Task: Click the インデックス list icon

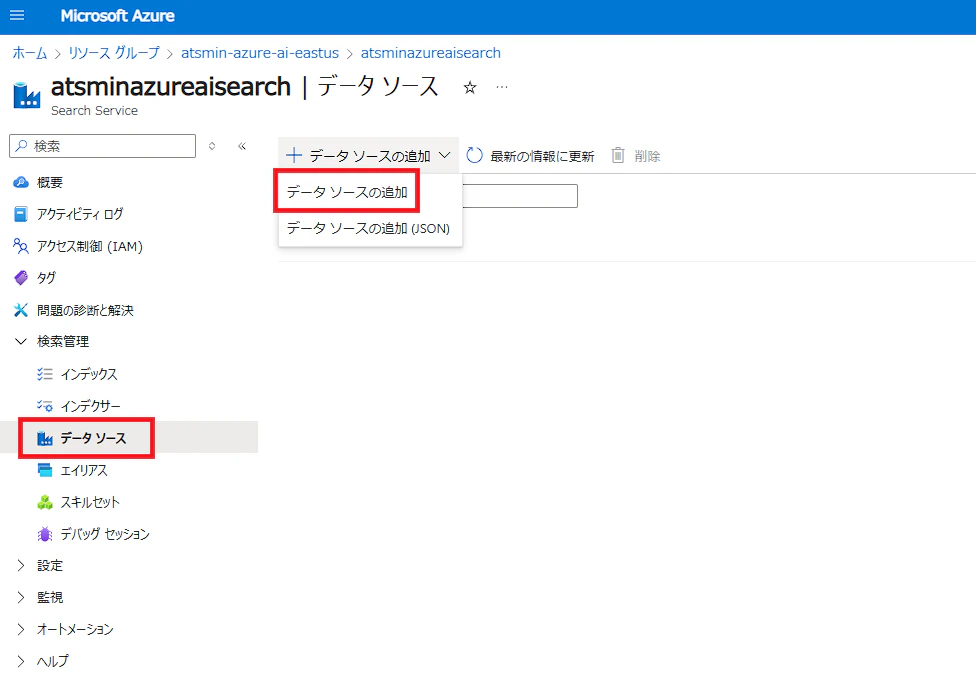Action: pos(45,374)
